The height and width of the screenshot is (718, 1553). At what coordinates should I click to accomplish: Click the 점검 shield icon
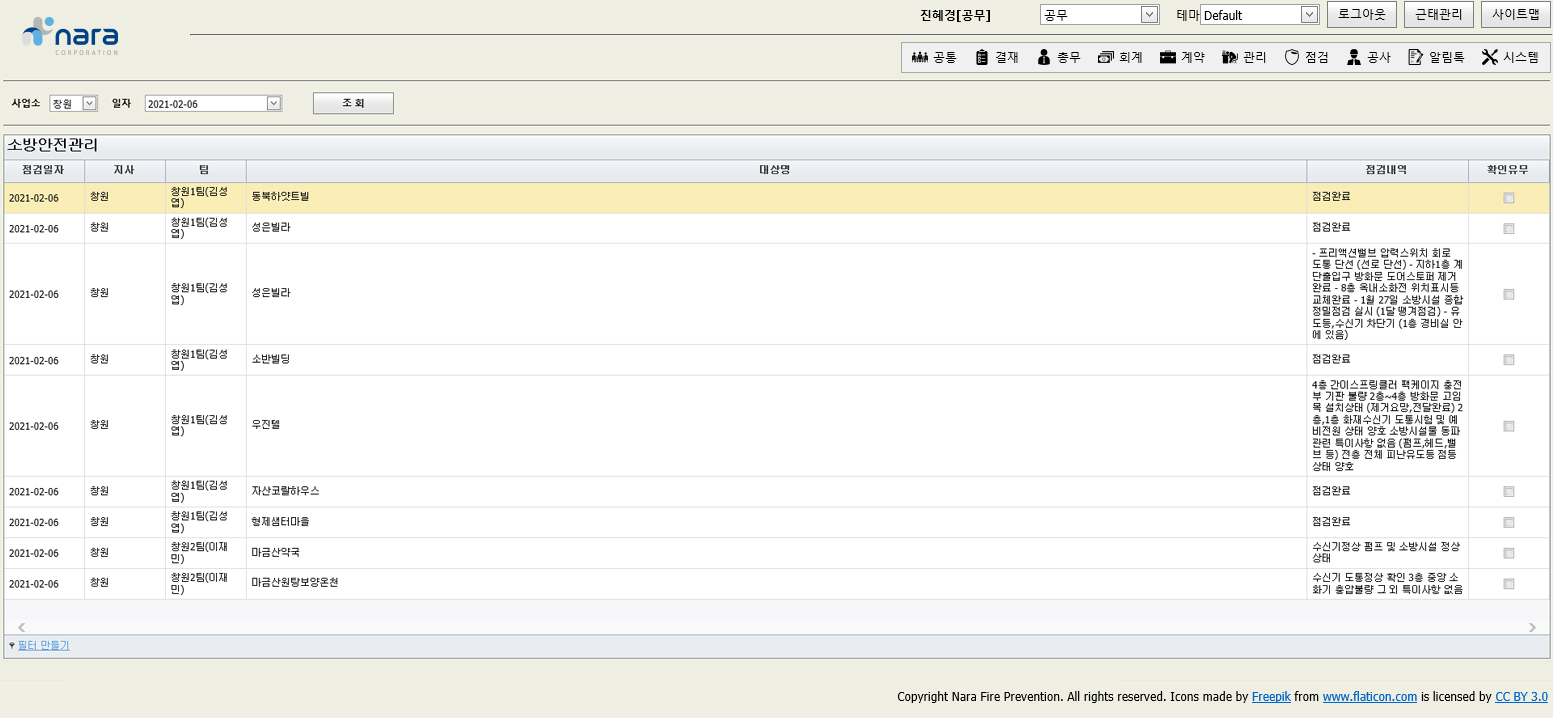(x=1291, y=58)
